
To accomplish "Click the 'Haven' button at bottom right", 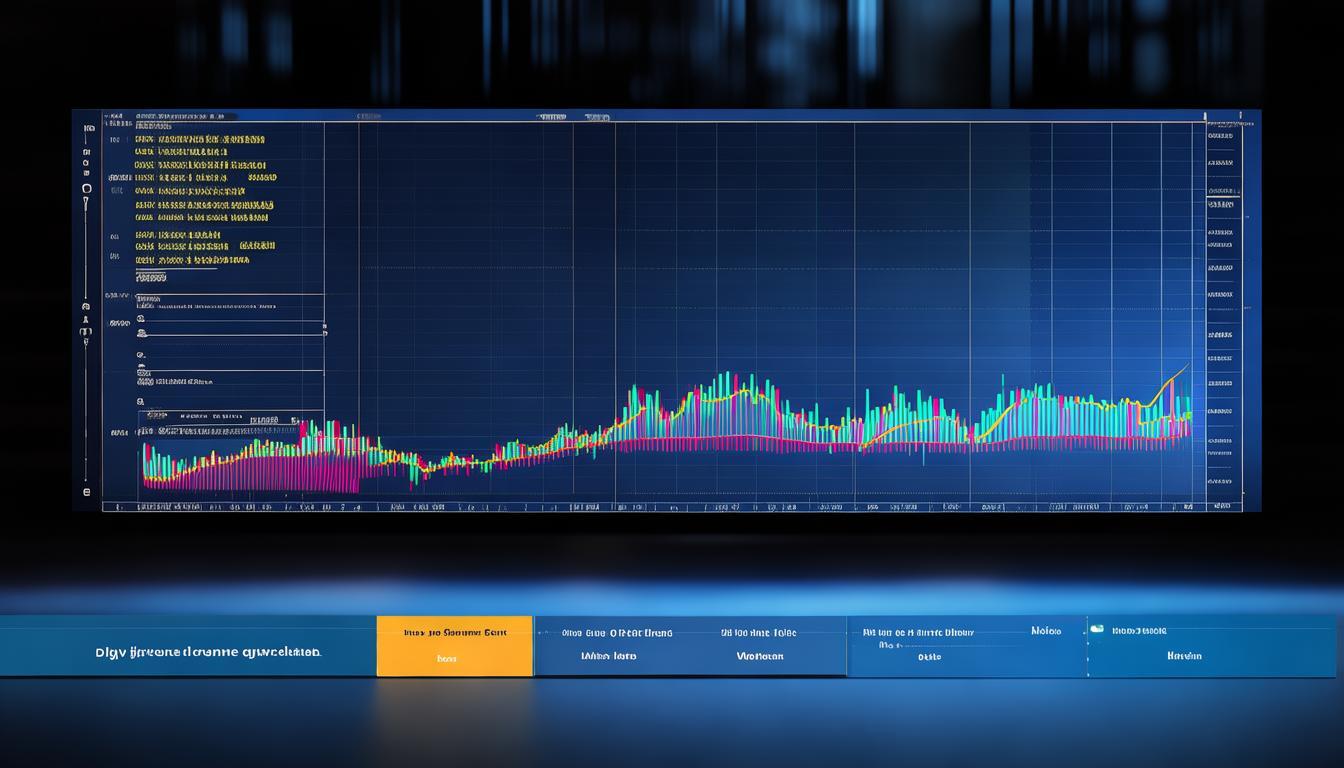I will [1183, 657].
